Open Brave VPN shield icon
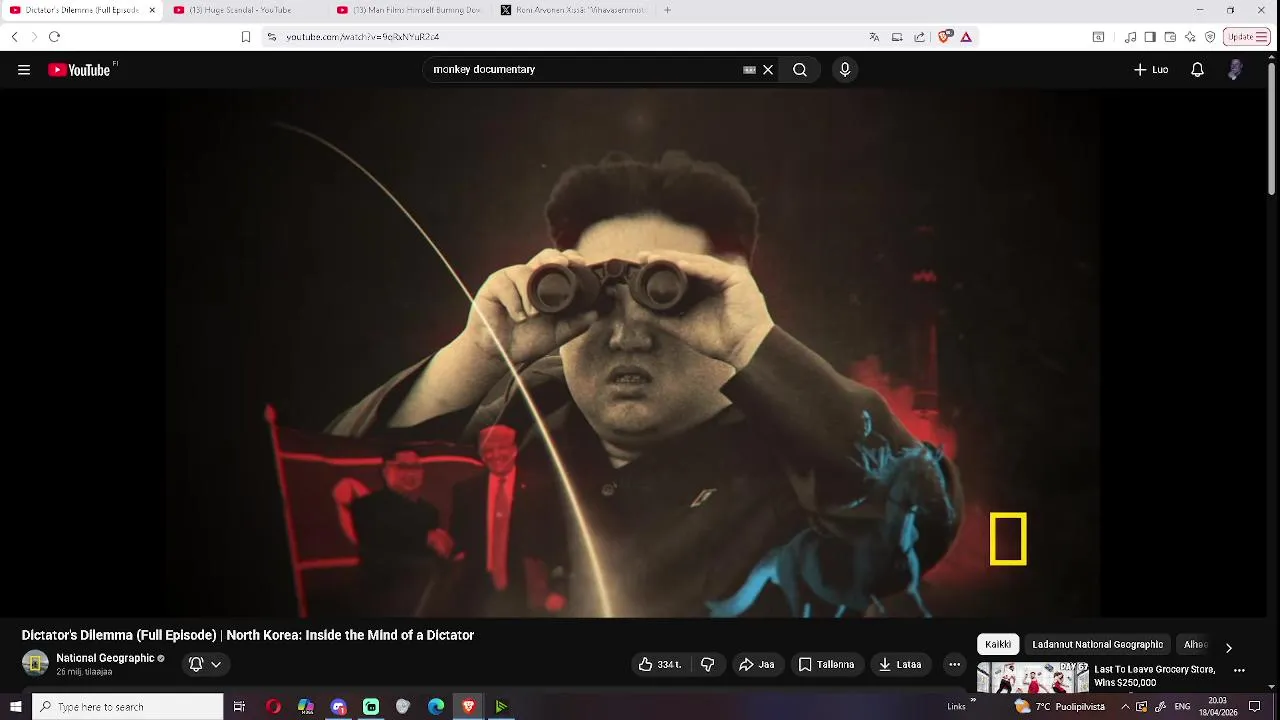 (1210, 37)
